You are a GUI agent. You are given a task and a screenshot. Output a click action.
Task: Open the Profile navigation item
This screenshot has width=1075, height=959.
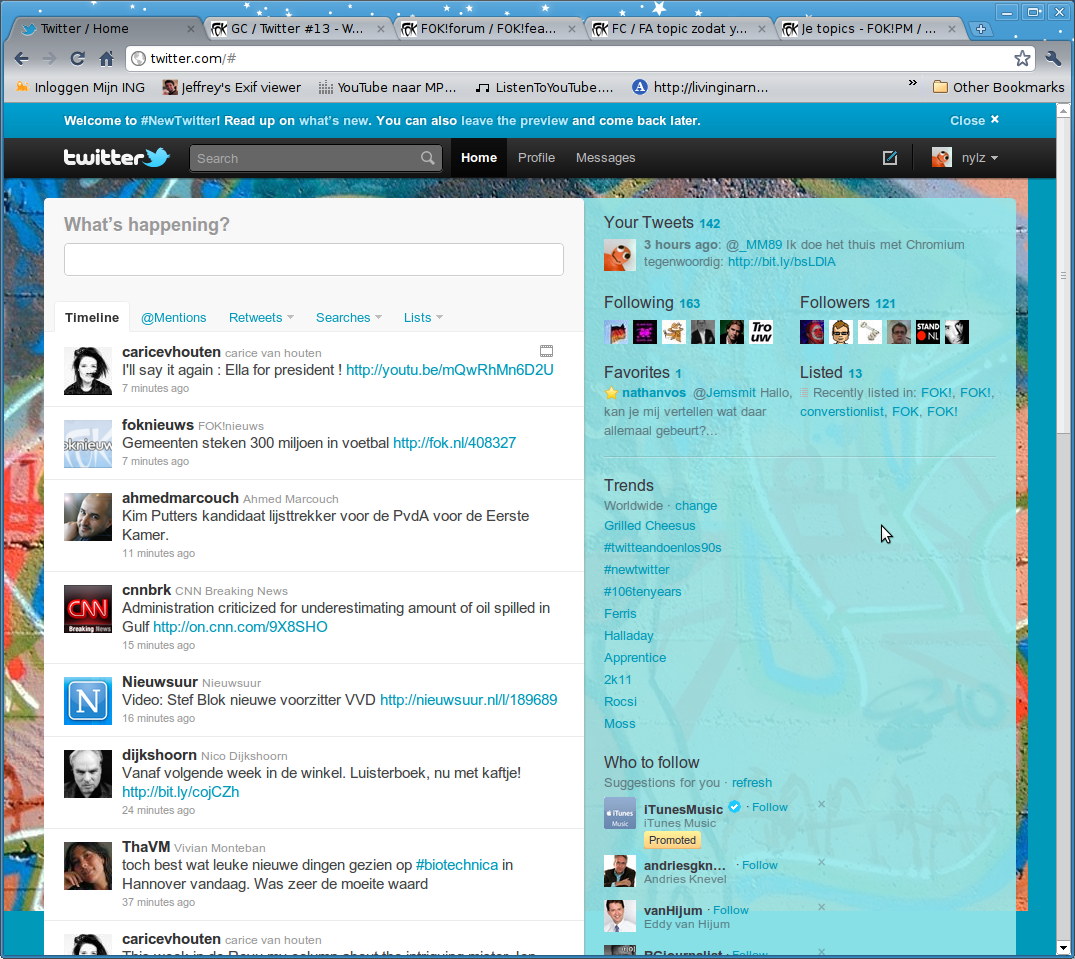coord(536,158)
